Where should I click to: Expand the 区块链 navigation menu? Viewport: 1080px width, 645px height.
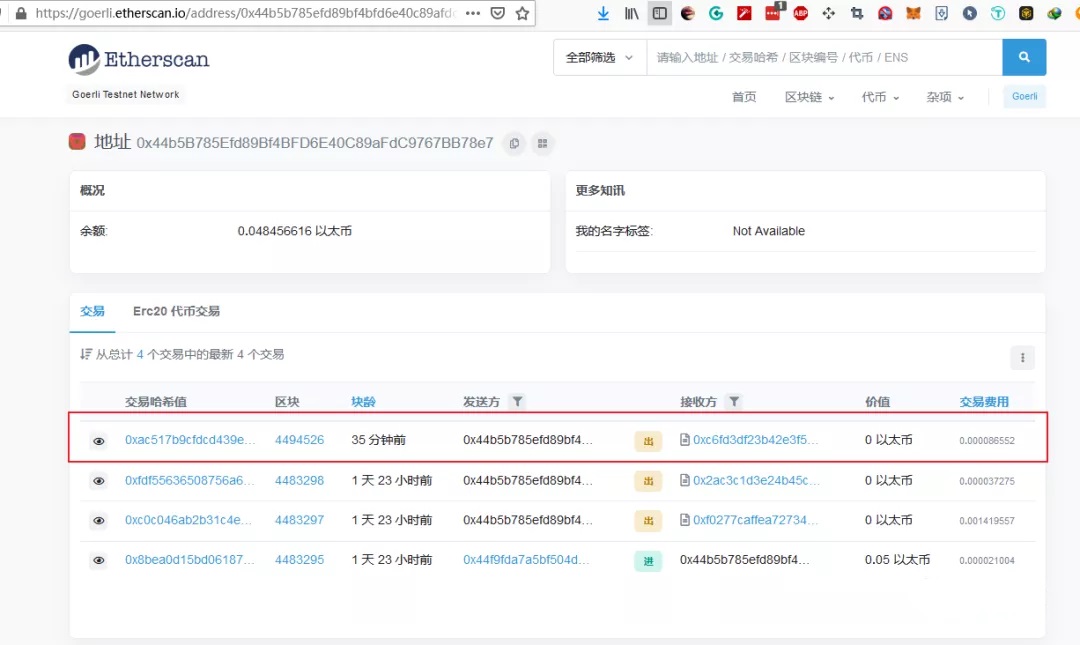click(x=809, y=97)
